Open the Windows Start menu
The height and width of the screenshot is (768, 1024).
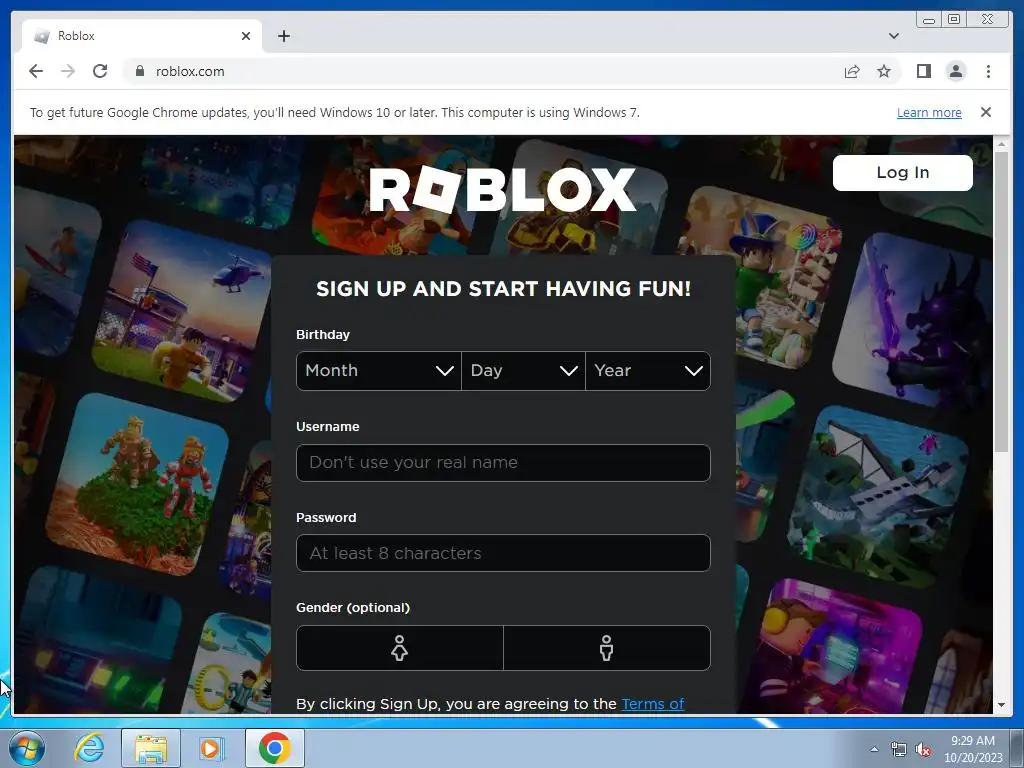[x=26, y=748]
